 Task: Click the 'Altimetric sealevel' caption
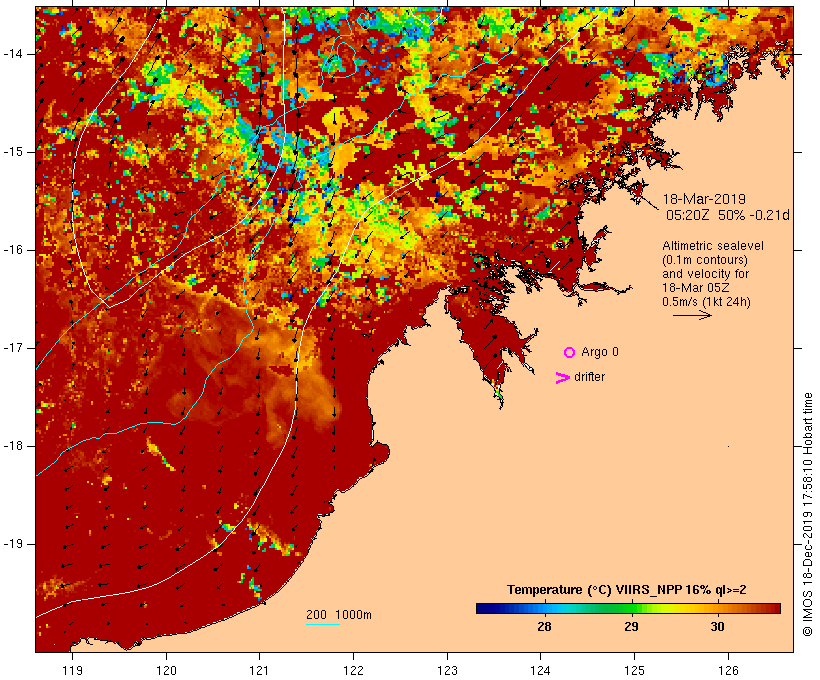713,246
